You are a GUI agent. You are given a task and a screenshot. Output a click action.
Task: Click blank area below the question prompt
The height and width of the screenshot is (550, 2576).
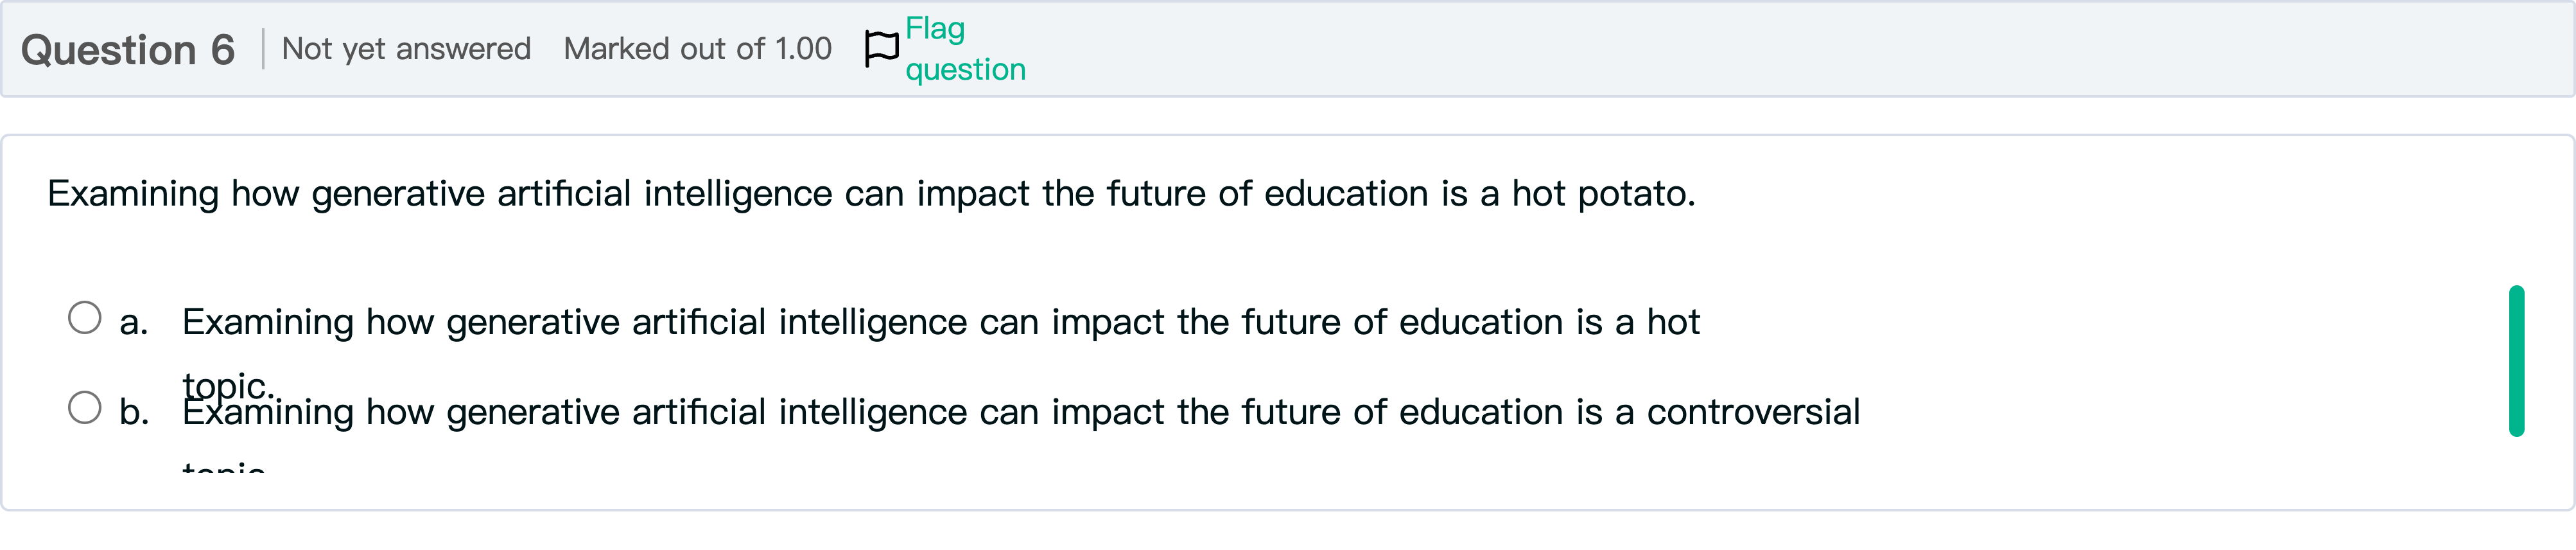pyautogui.click(x=1200, y=250)
